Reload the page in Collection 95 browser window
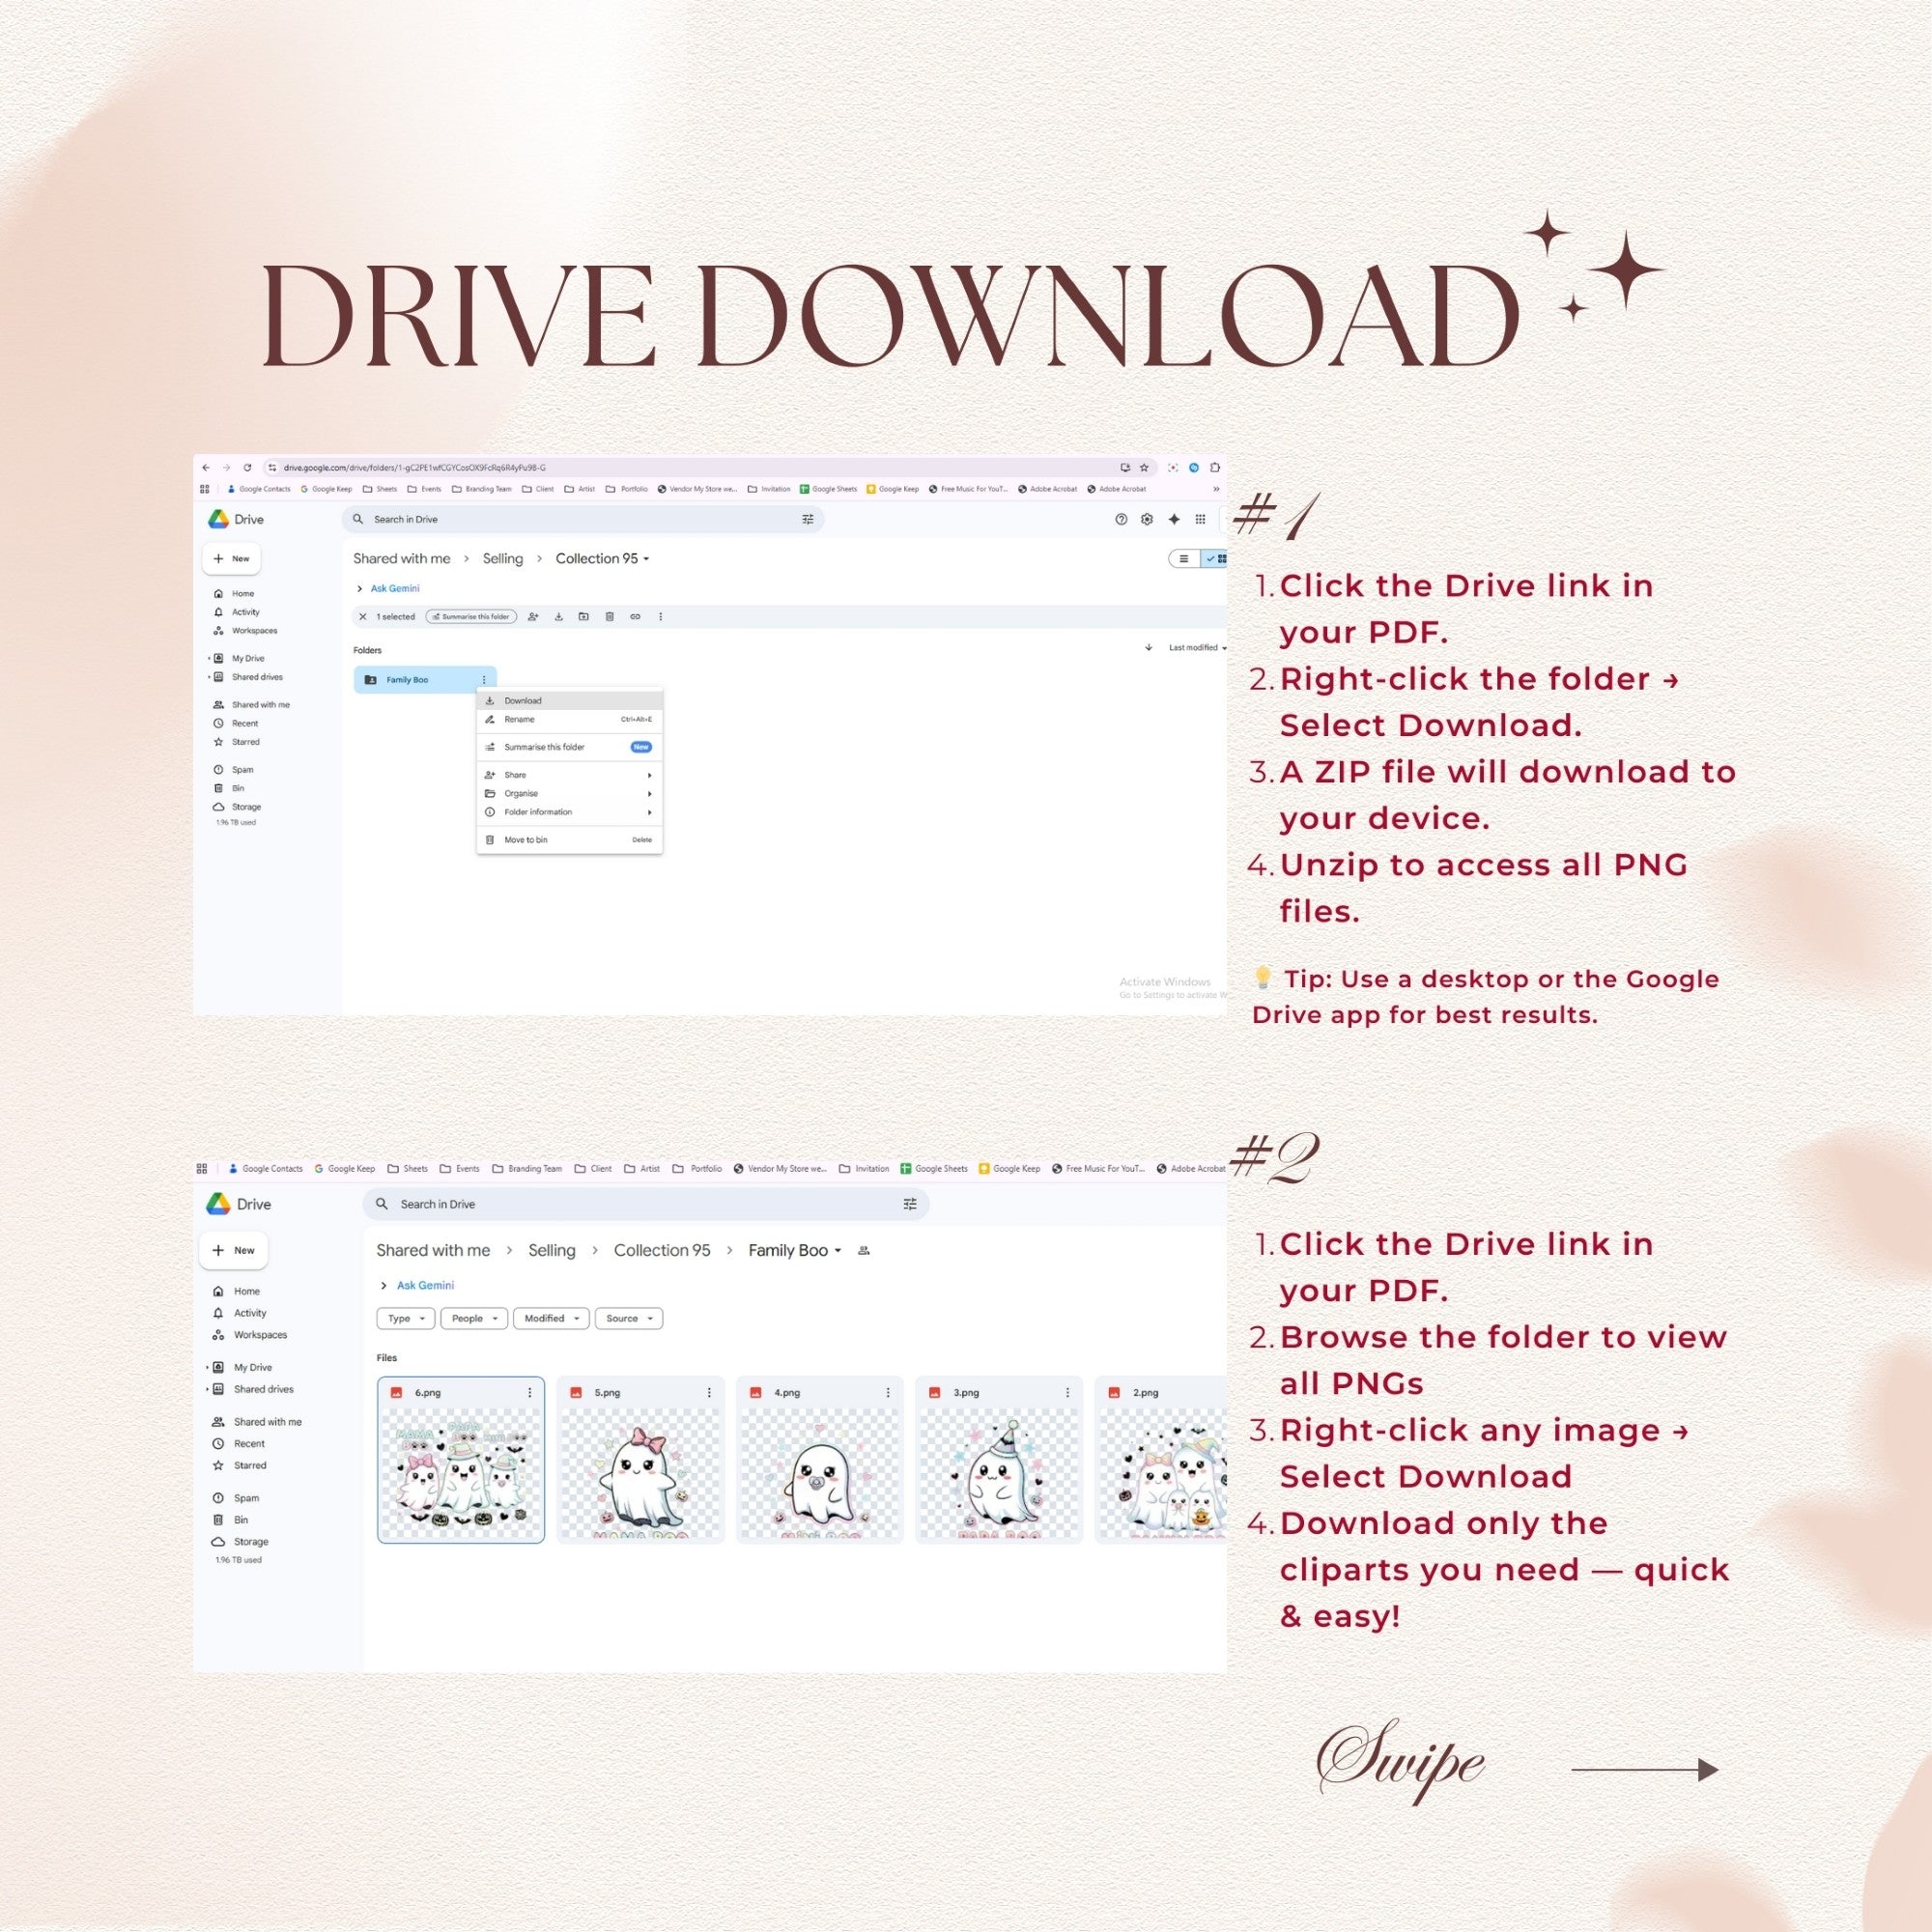This screenshot has height=1932, width=1932. pos(247,467)
